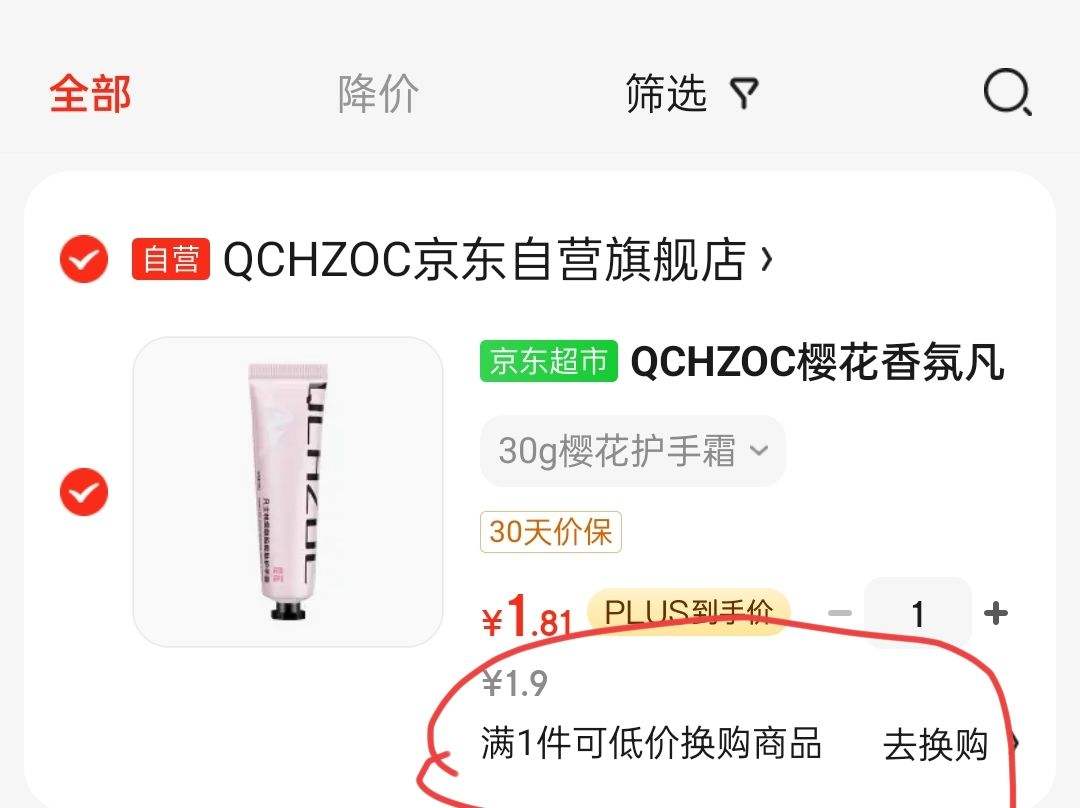The image size is (1080, 808).
Task: Tap the PLUS到手价 badge
Action: [x=688, y=612]
